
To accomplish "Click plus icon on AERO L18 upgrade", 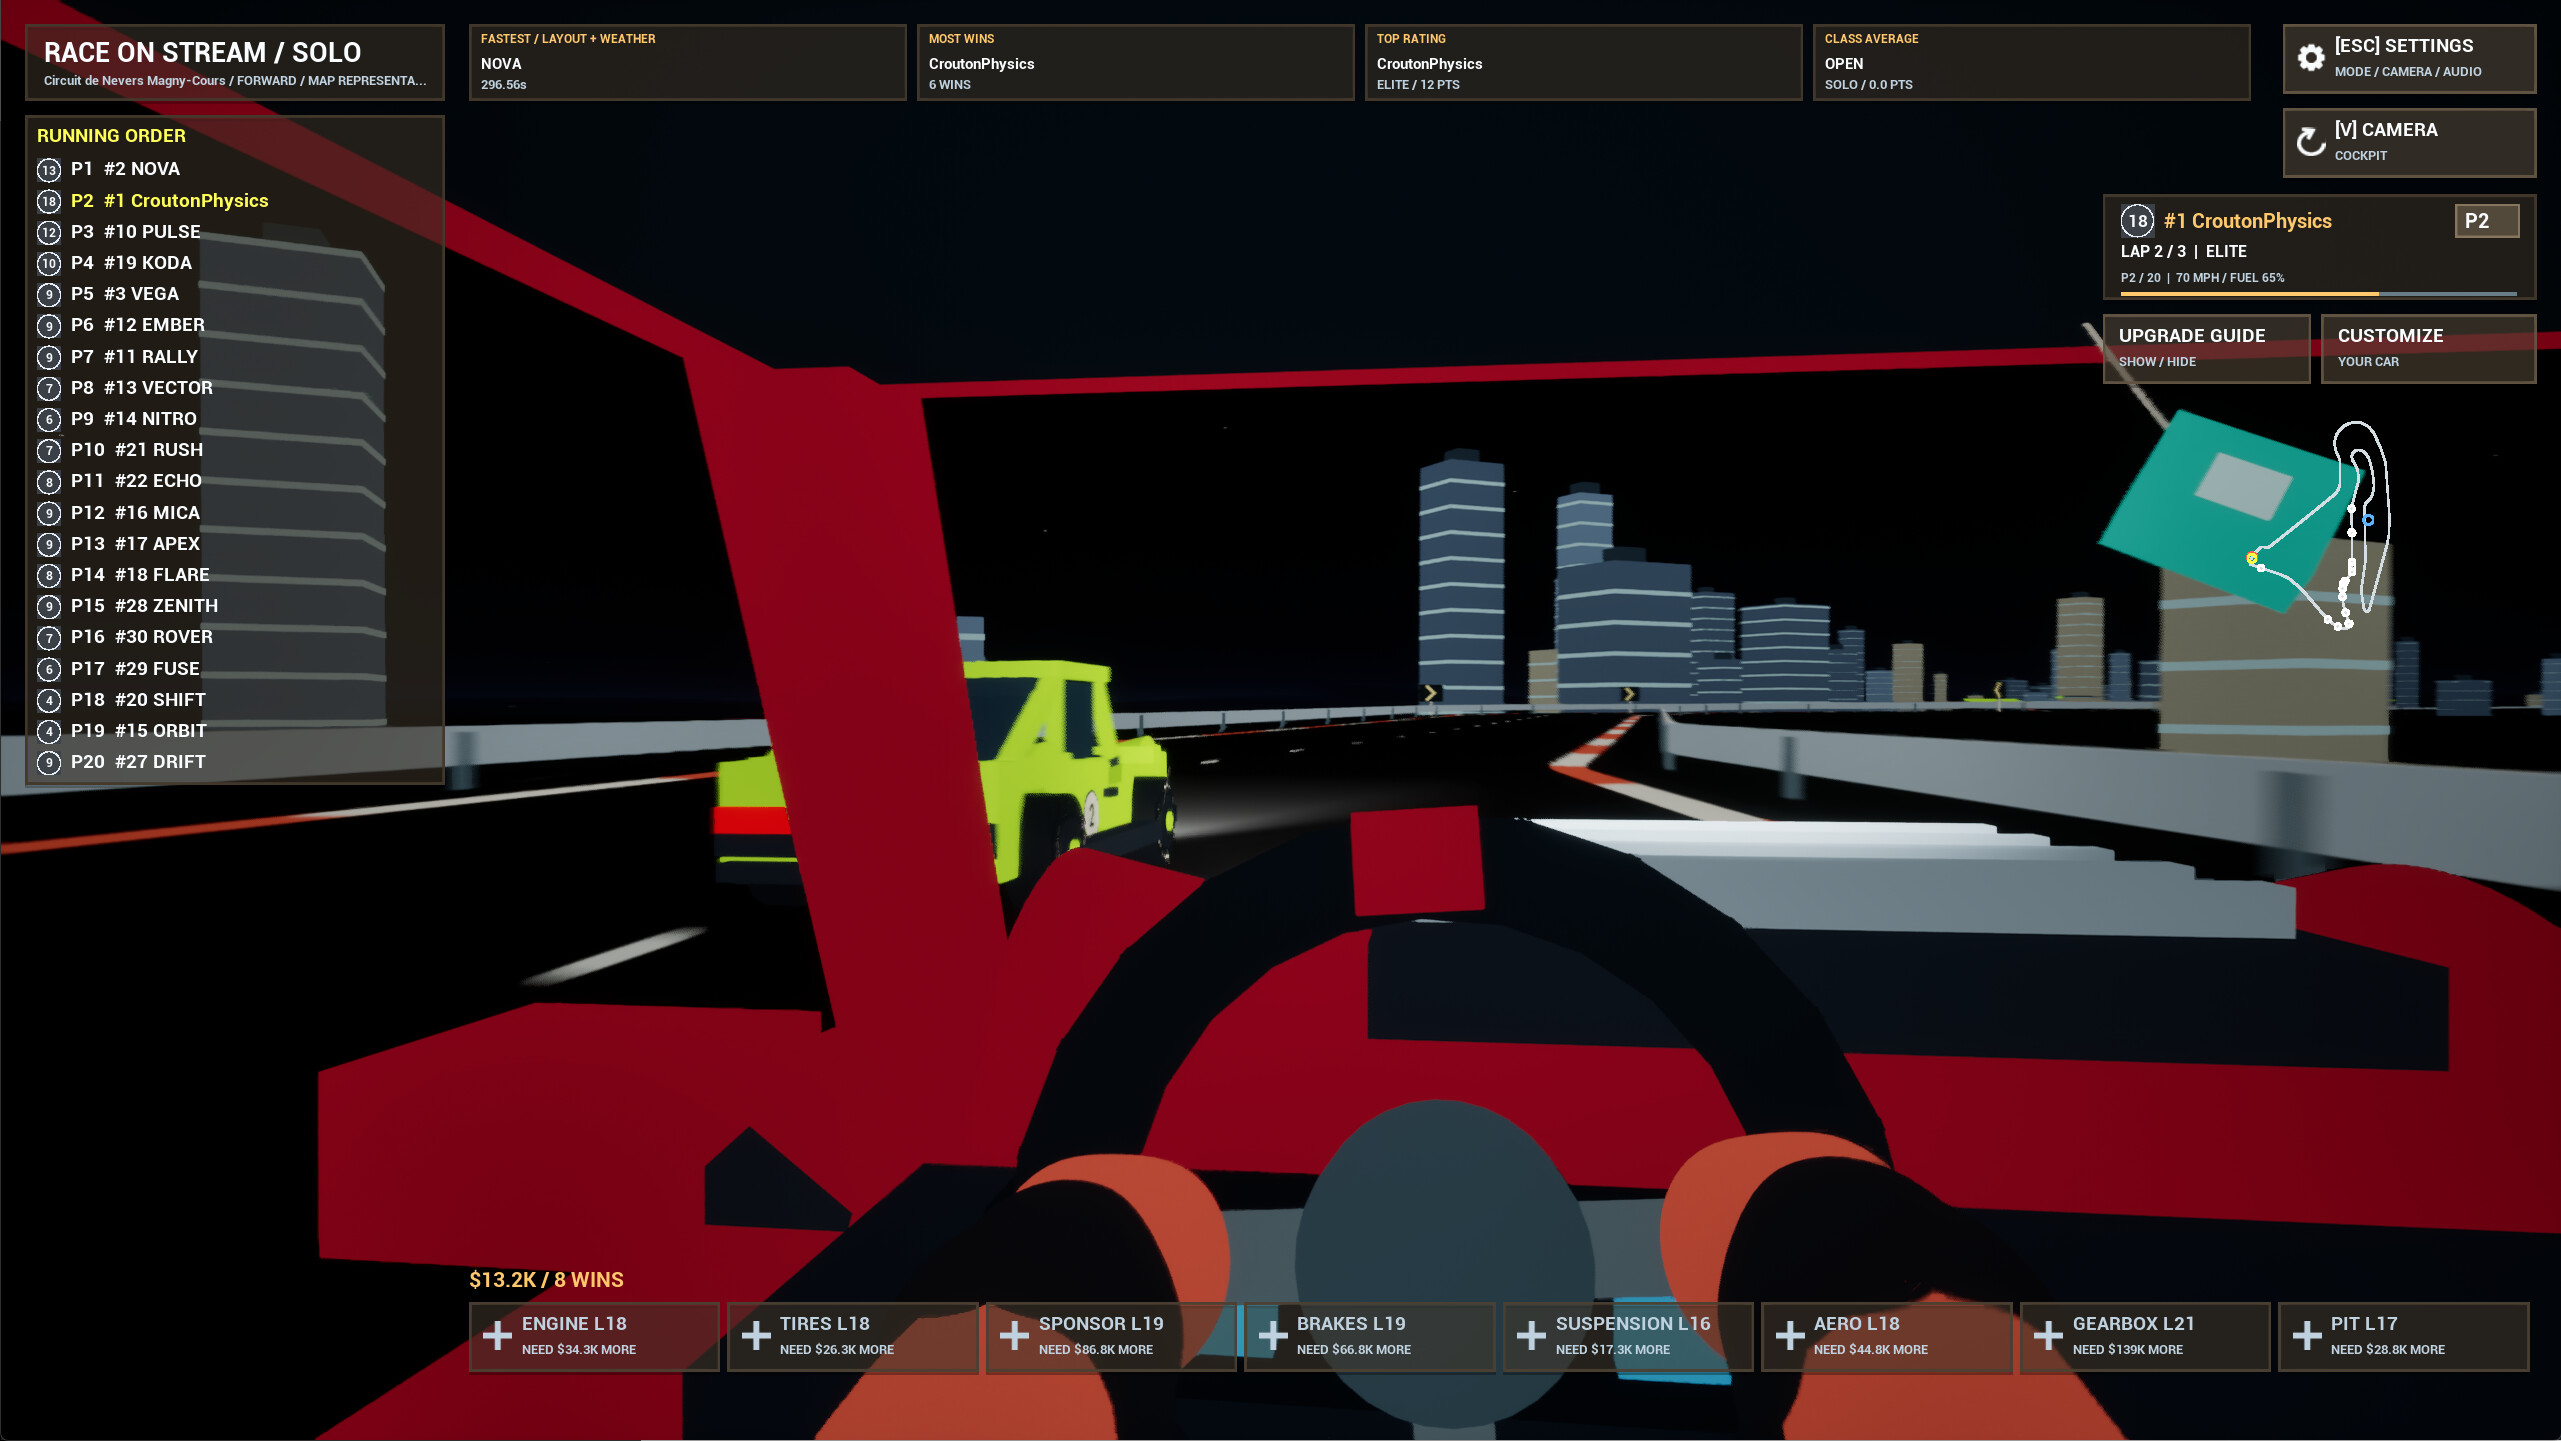I will tap(1790, 1336).
